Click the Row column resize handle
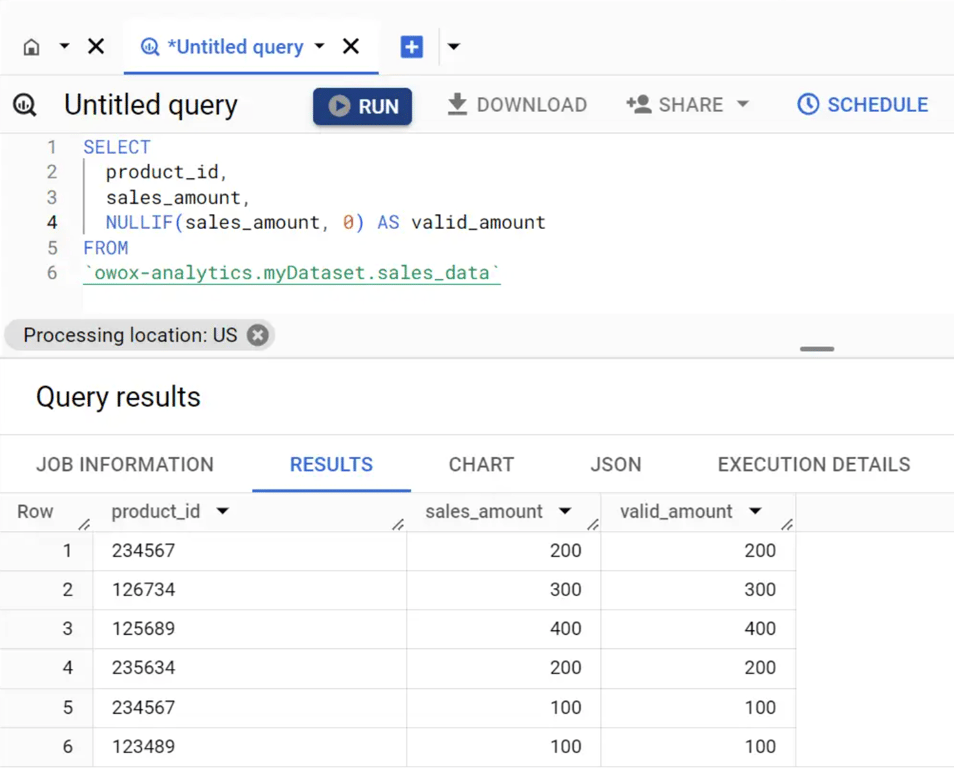The height and width of the screenshot is (768, 954). (85, 524)
